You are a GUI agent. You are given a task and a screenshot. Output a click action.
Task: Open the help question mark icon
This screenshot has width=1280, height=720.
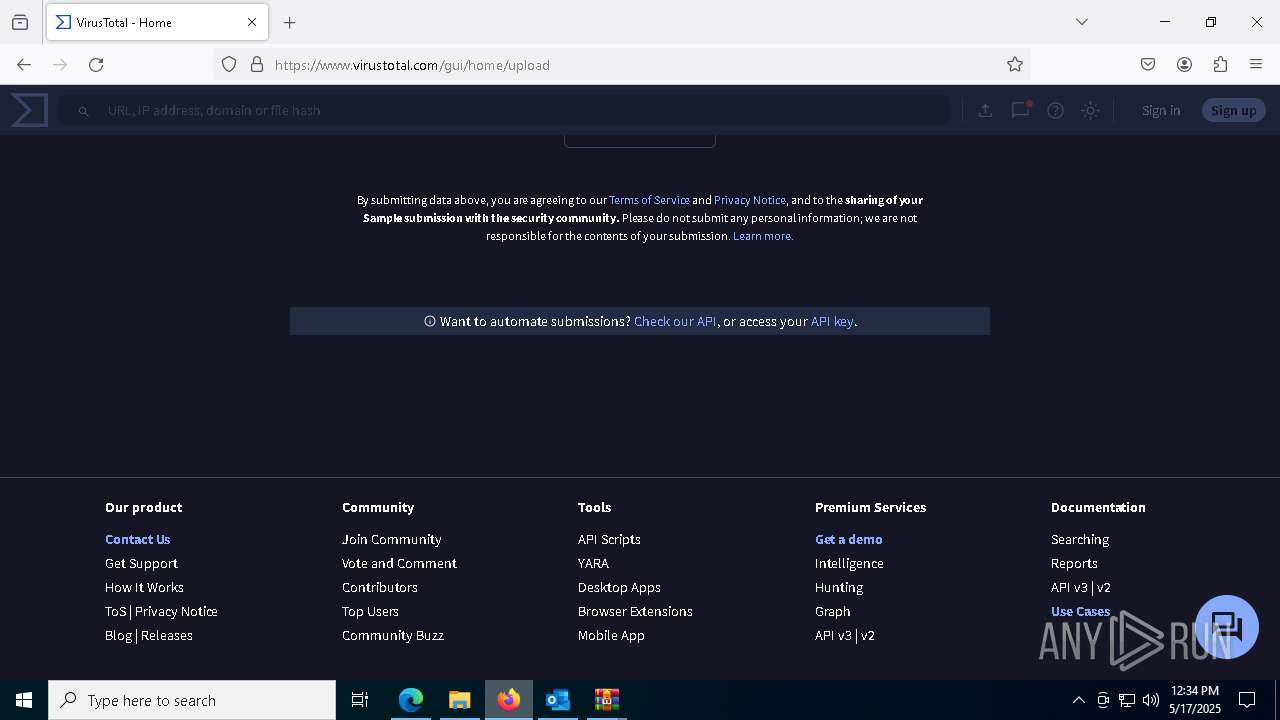pos(1055,111)
